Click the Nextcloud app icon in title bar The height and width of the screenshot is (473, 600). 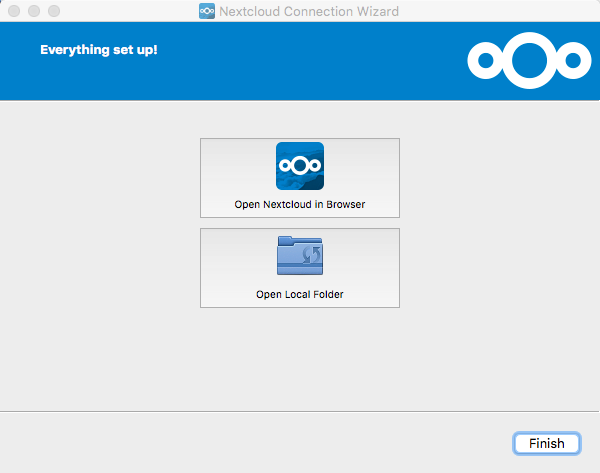(207, 11)
